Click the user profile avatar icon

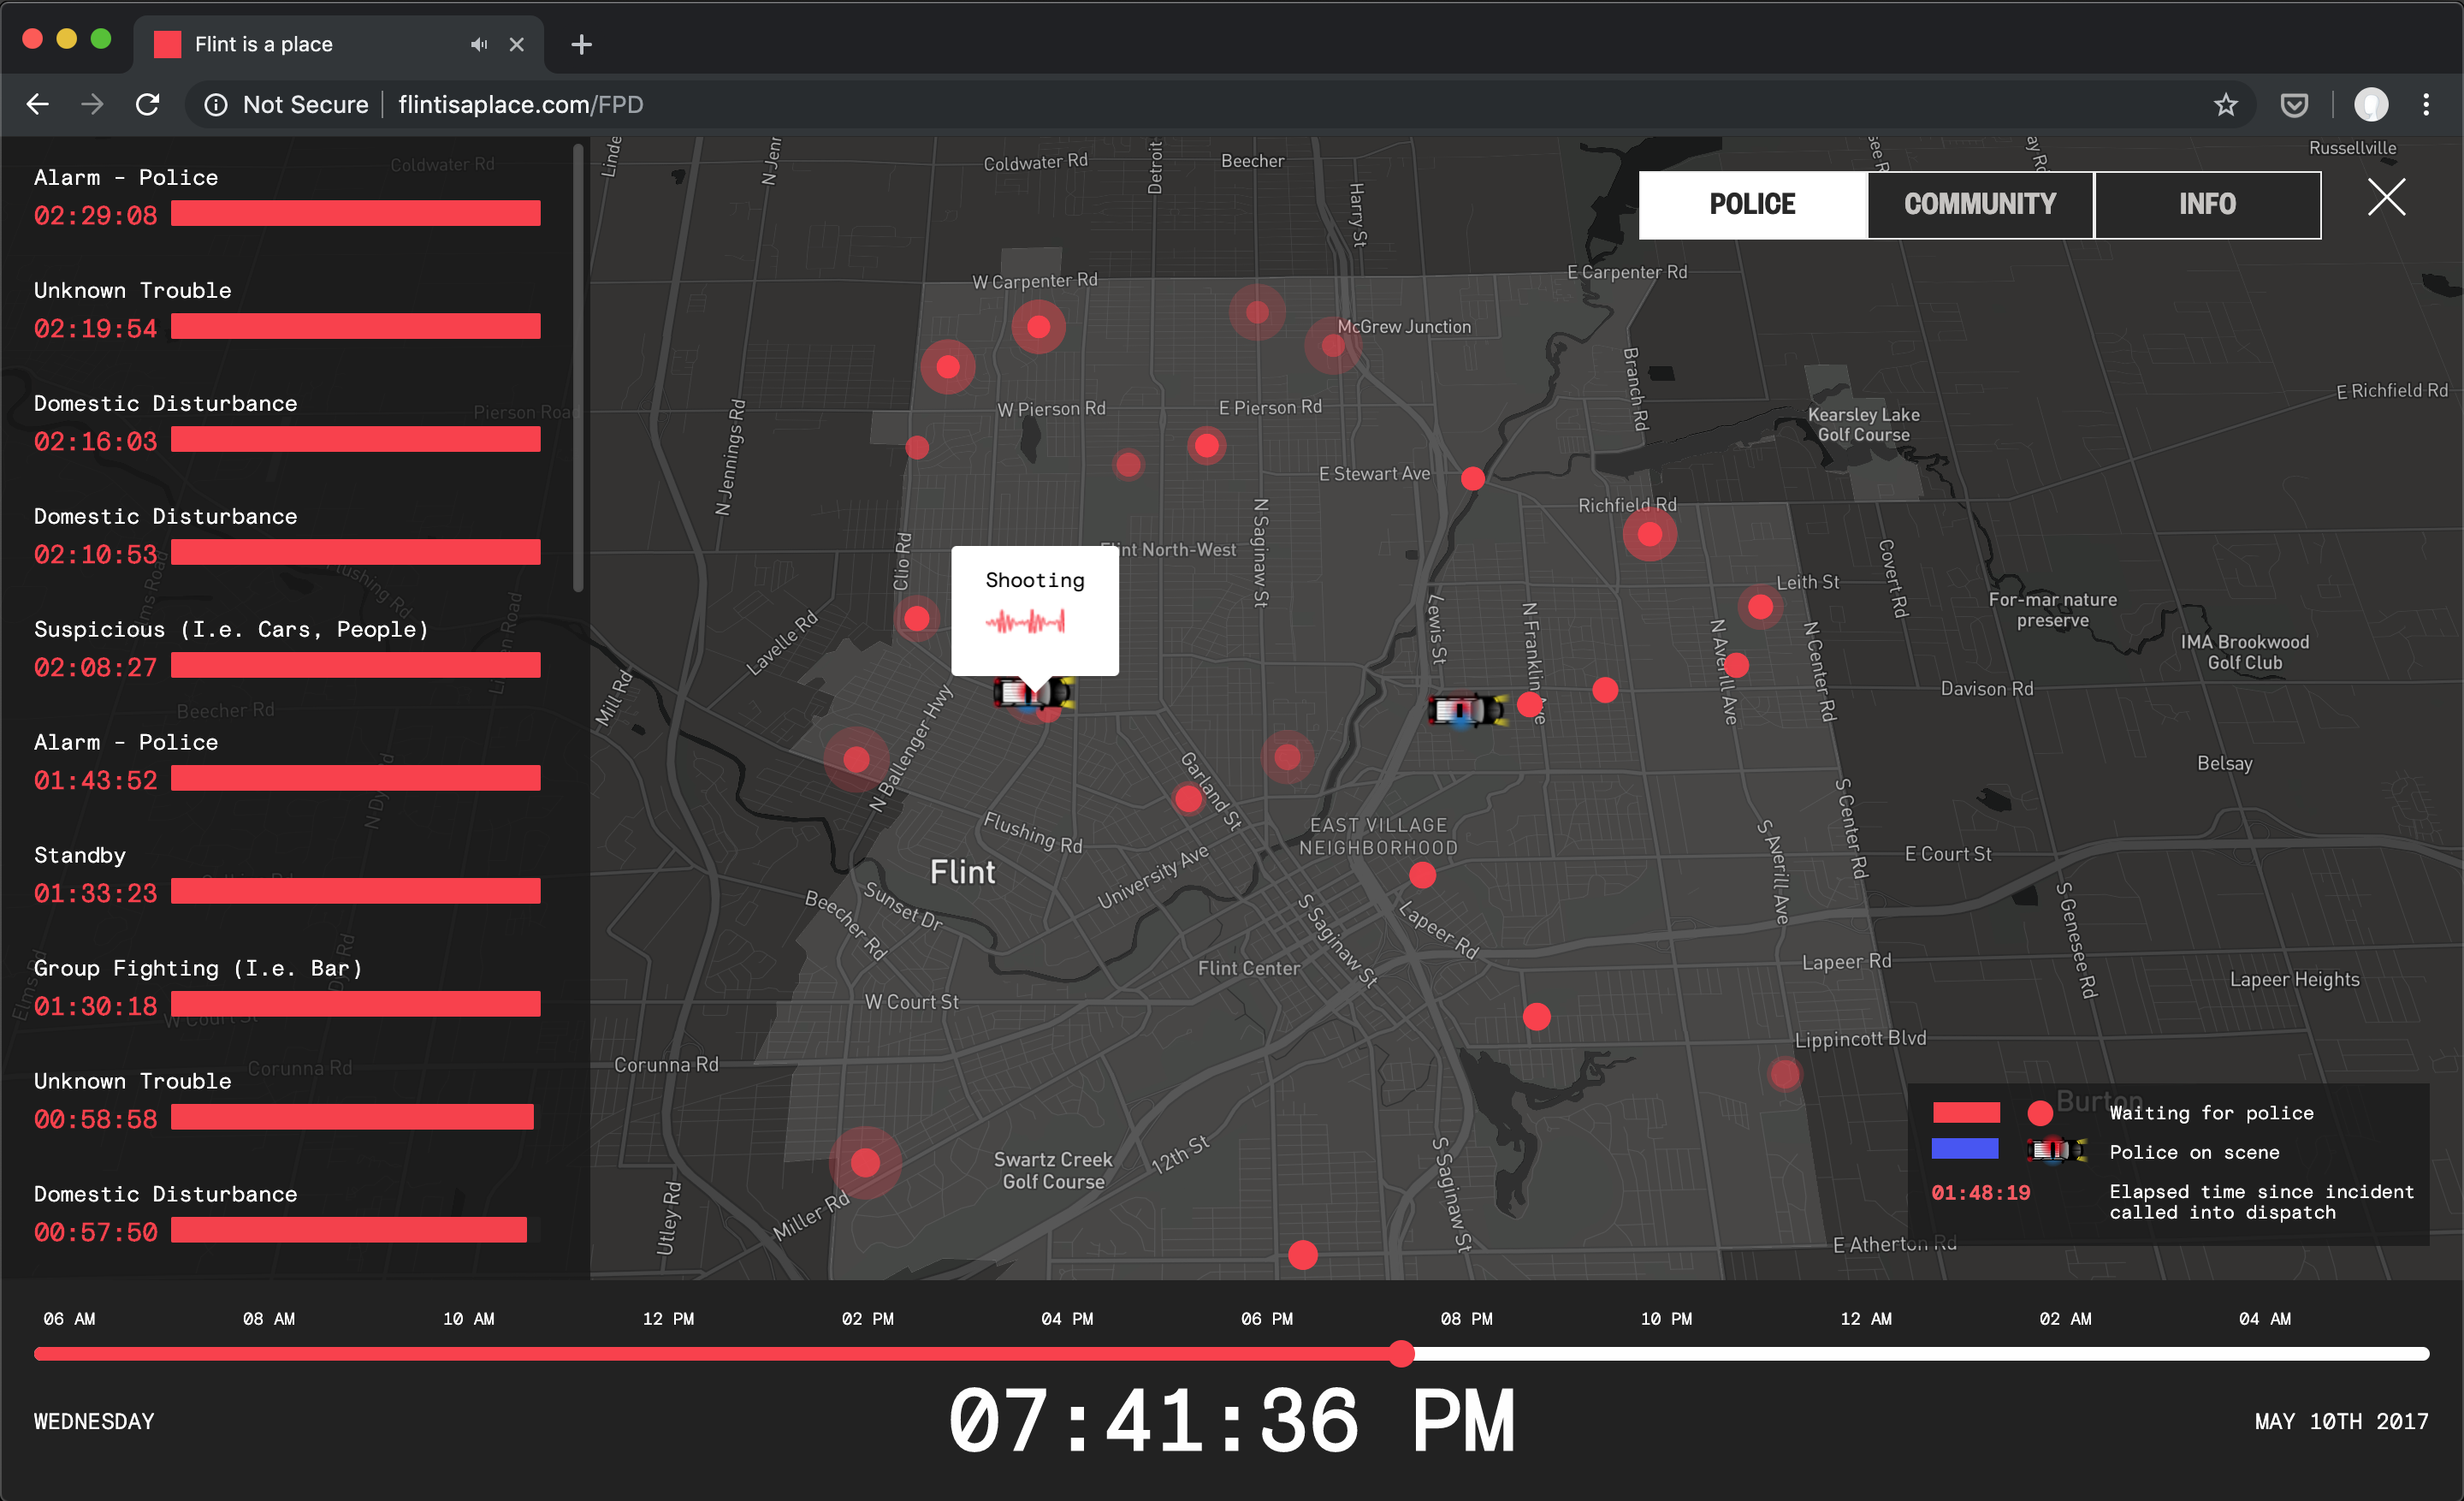point(2370,105)
